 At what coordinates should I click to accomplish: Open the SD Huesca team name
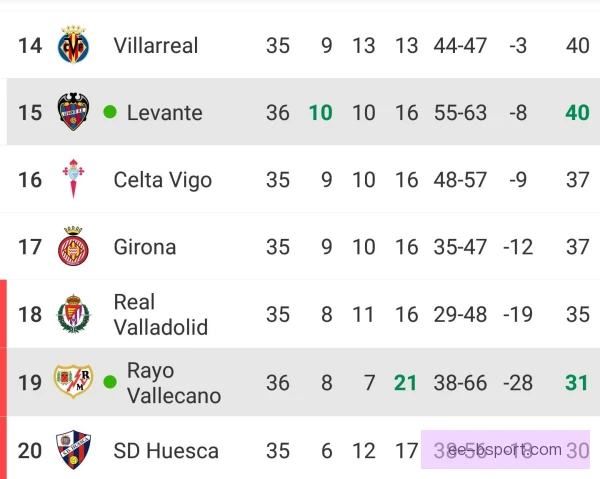point(166,451)
